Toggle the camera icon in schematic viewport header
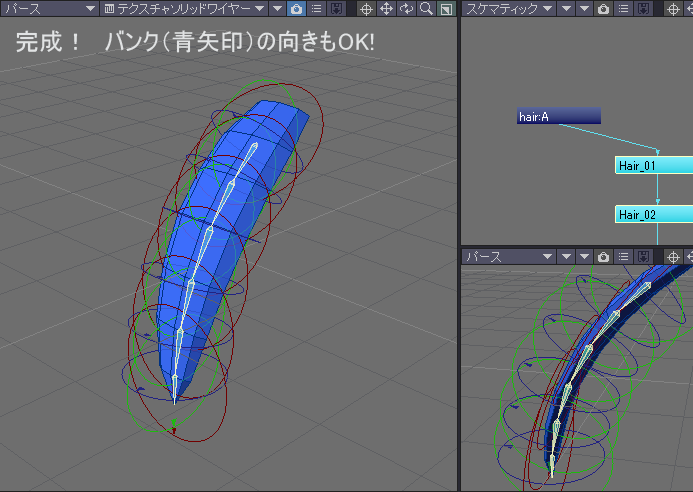The height and width of the screenshot is (492, 693). (x=603, y=8)
